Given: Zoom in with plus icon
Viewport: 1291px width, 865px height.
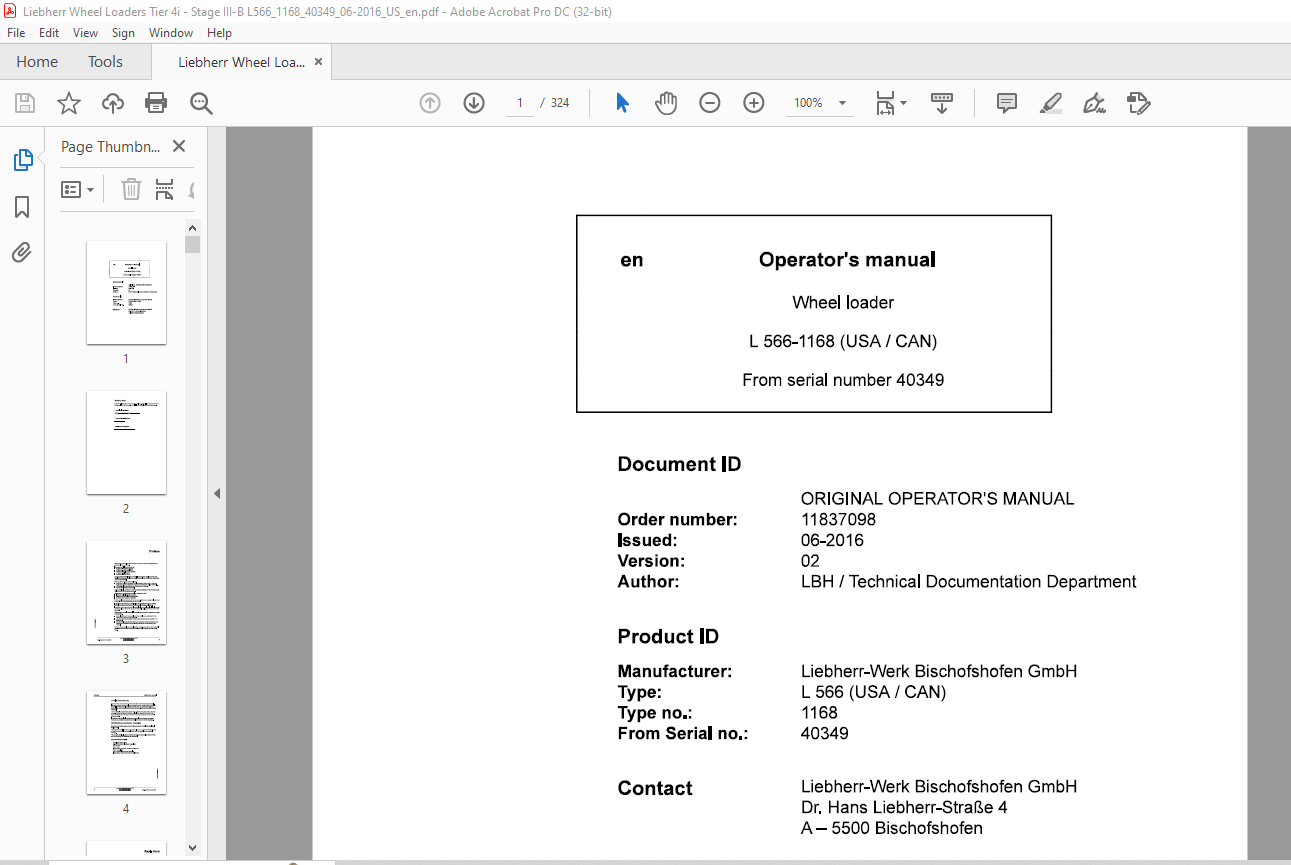Looking at the screenshot, I should (754, 103).
